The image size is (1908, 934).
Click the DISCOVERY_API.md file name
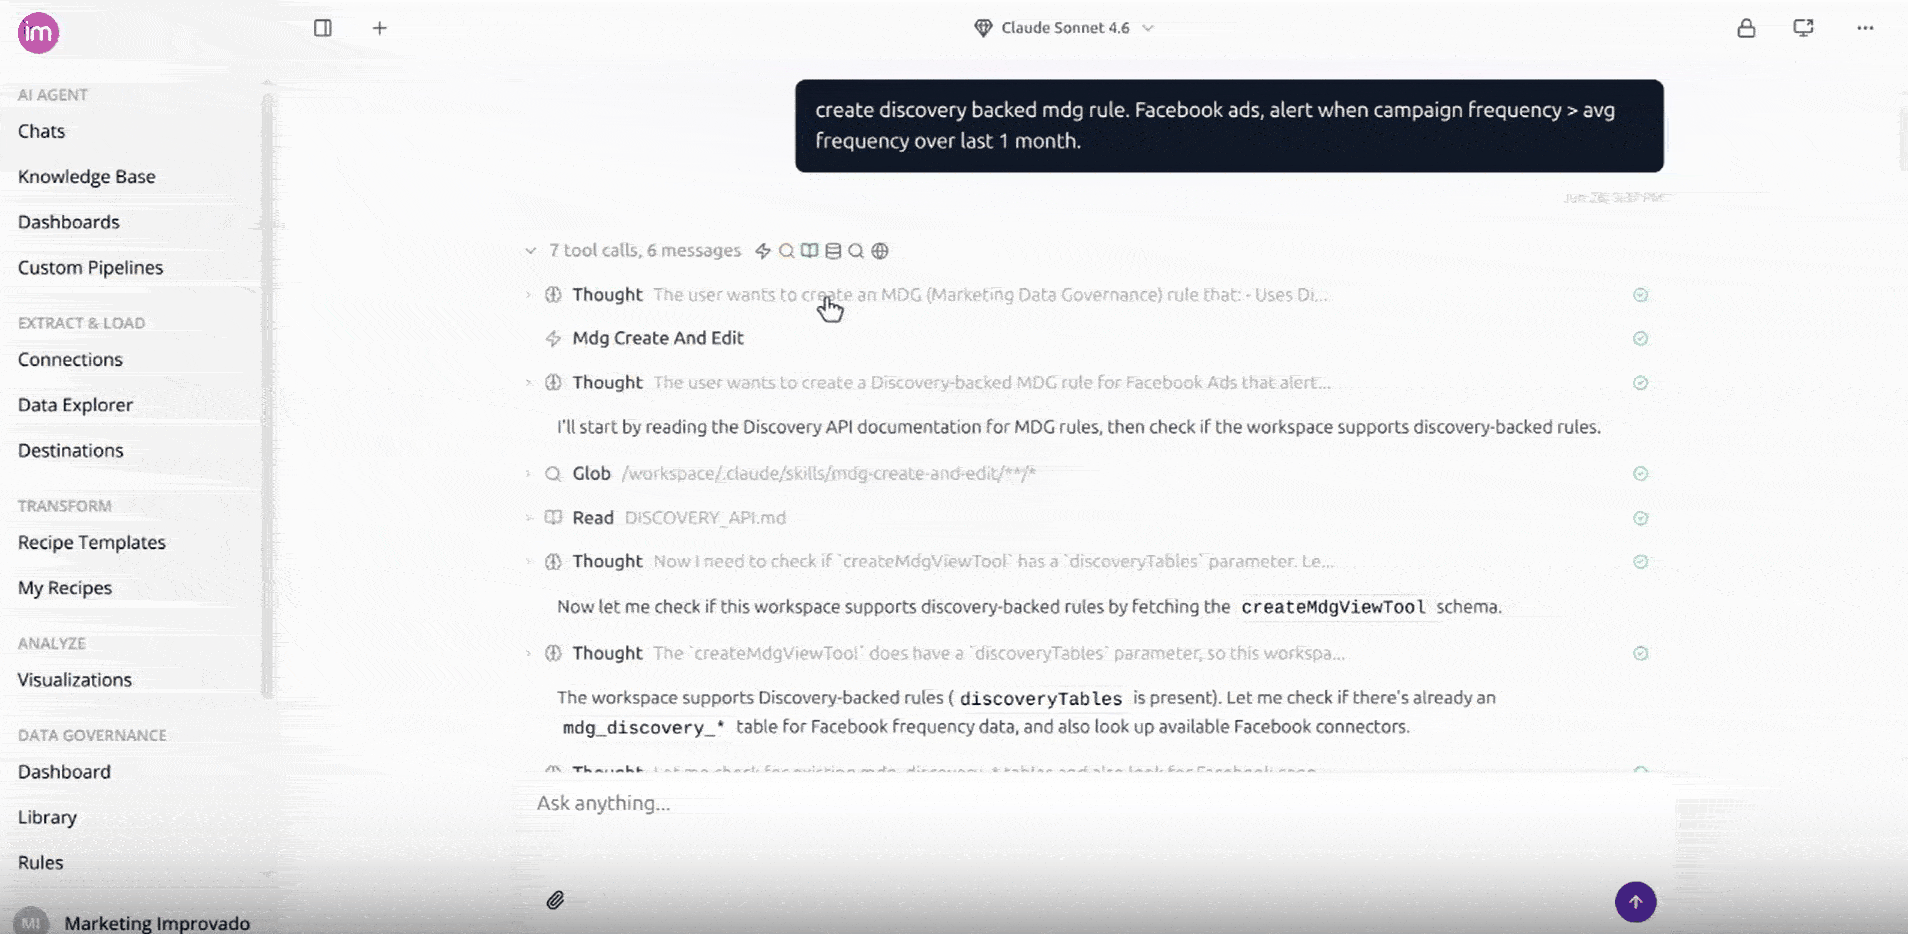pyautogui.click(x=705, y=518)
